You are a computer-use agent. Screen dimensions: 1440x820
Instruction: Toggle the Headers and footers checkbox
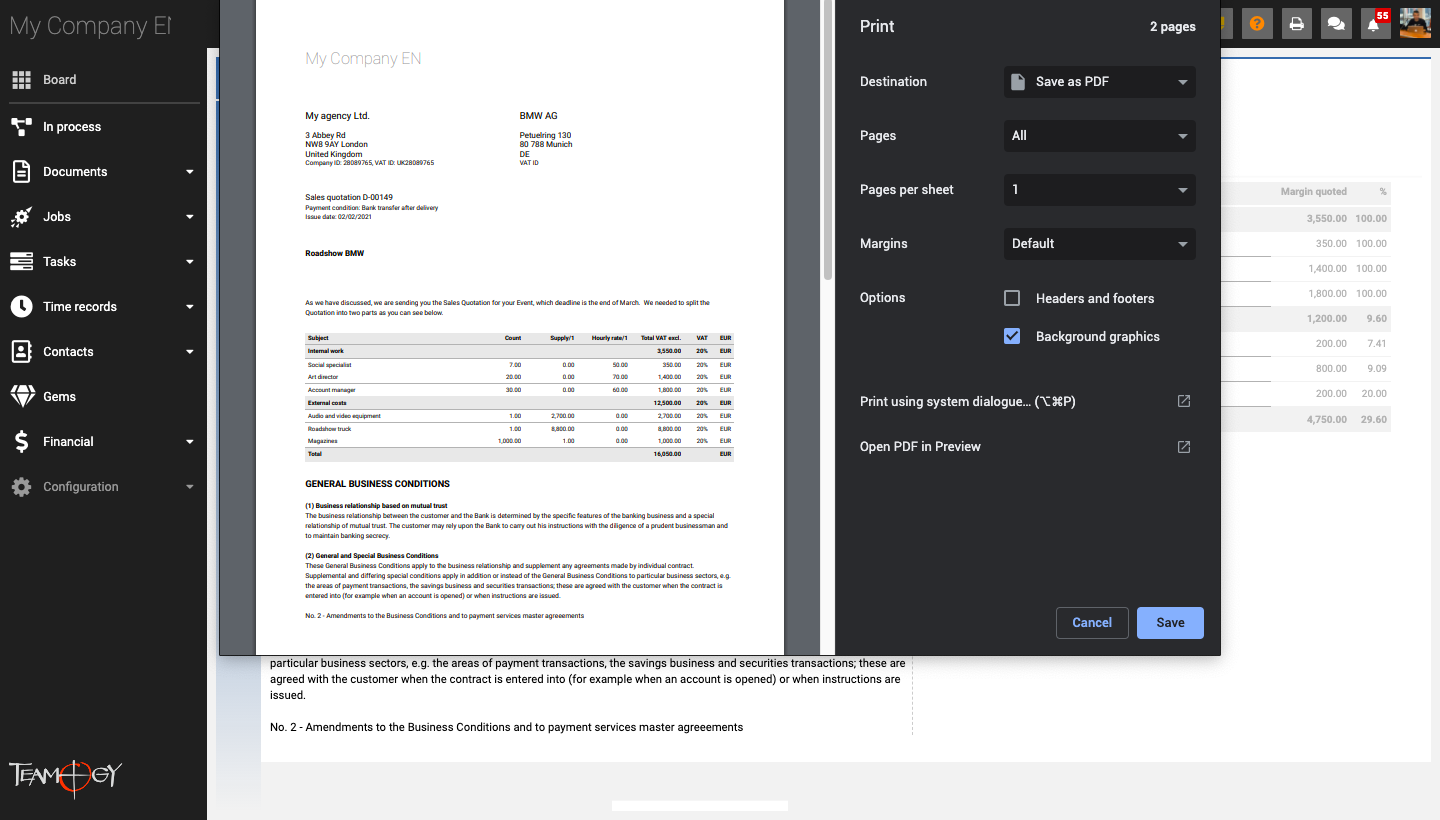click(1012, 298)
